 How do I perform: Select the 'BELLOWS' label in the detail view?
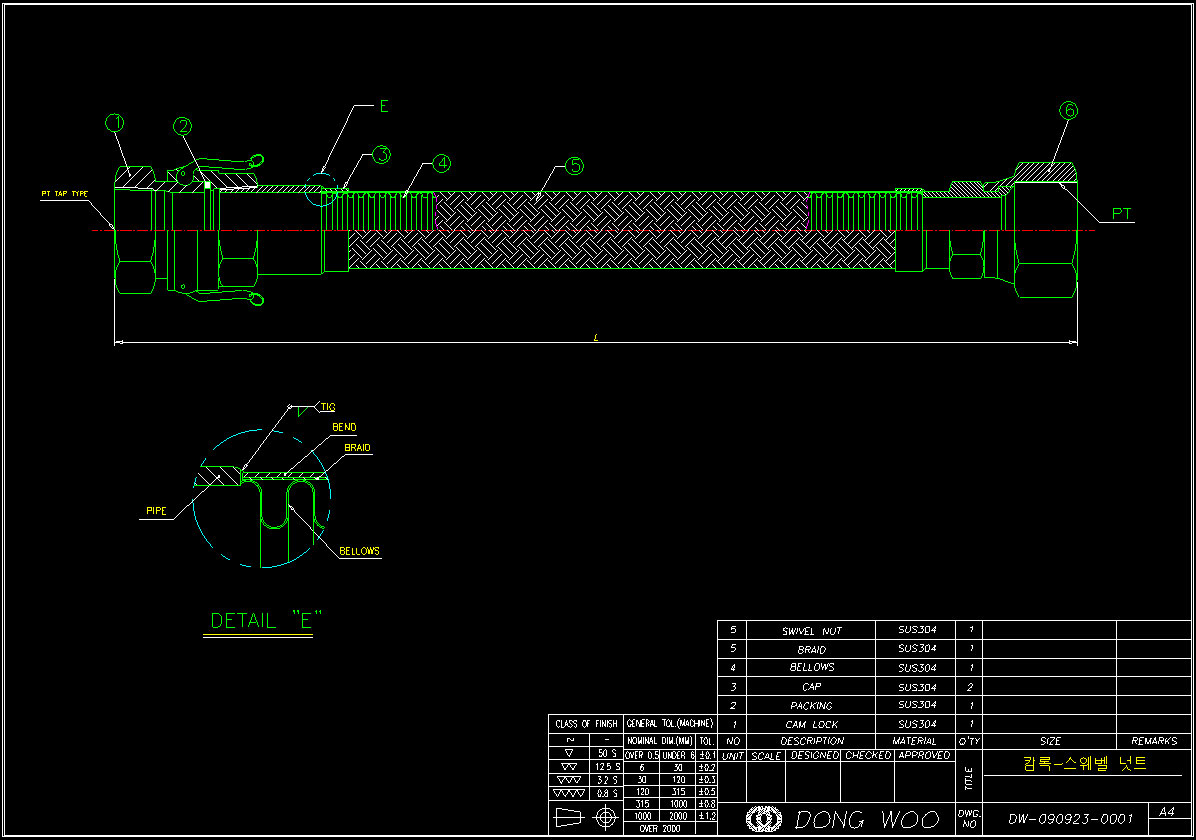(359, 551)
